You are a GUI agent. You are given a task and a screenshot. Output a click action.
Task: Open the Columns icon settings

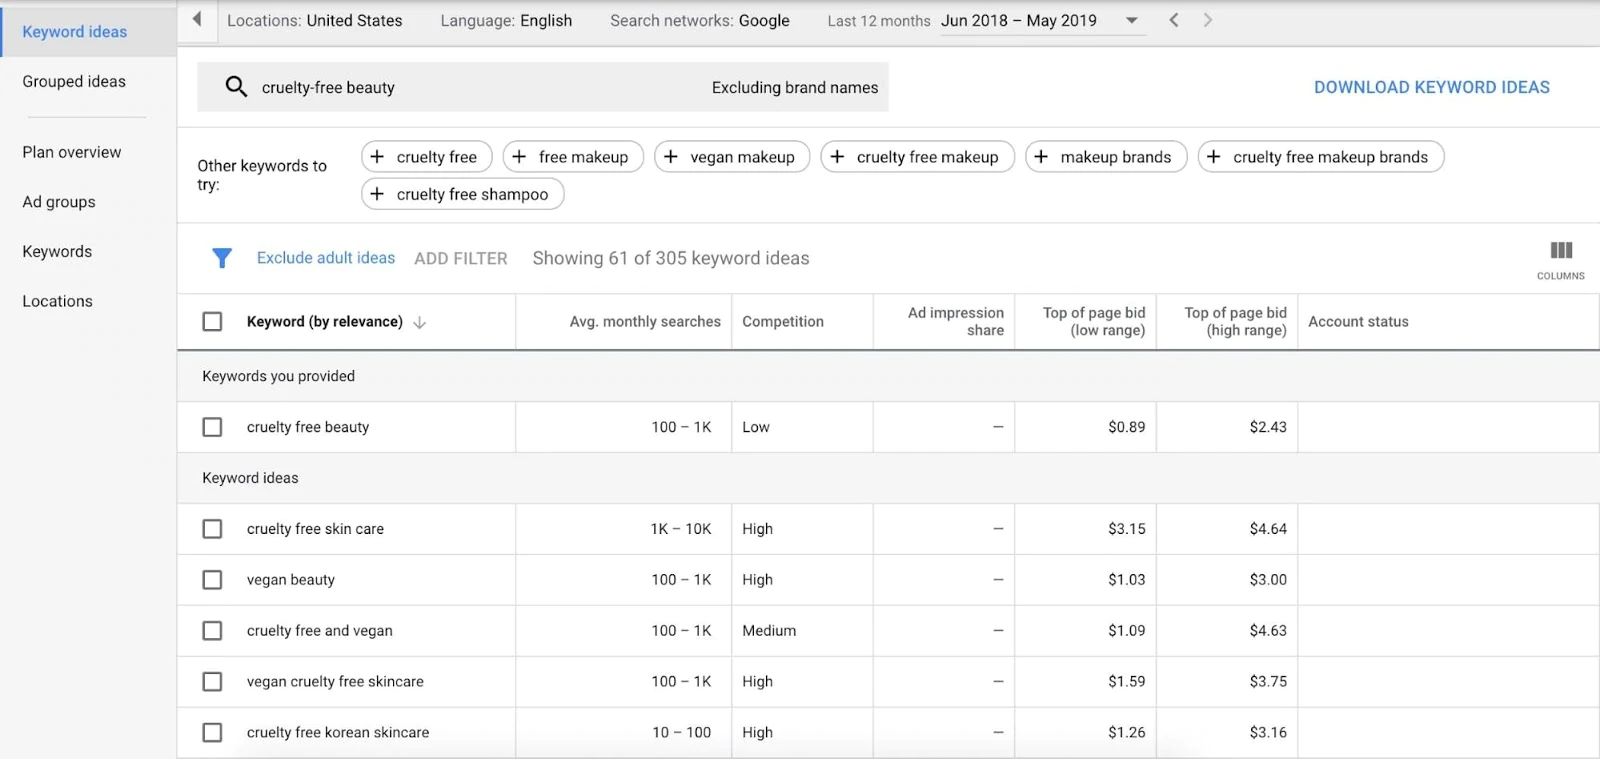click(x=1560, y=258)
